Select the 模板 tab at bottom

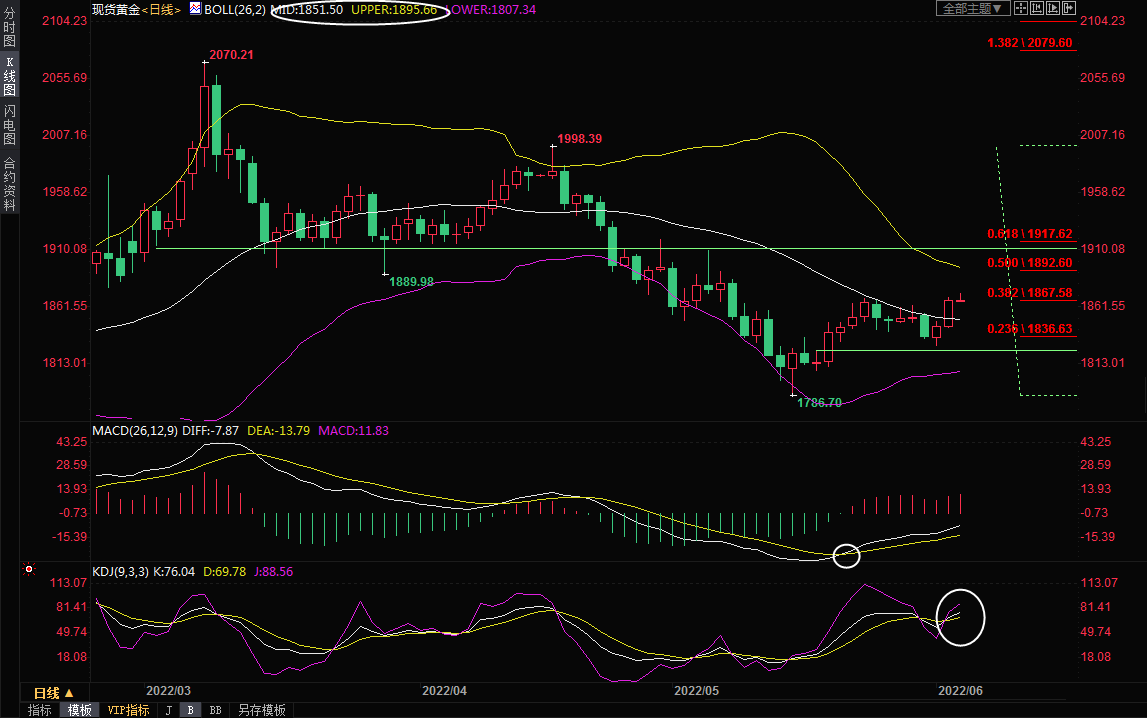coord(79,710)
